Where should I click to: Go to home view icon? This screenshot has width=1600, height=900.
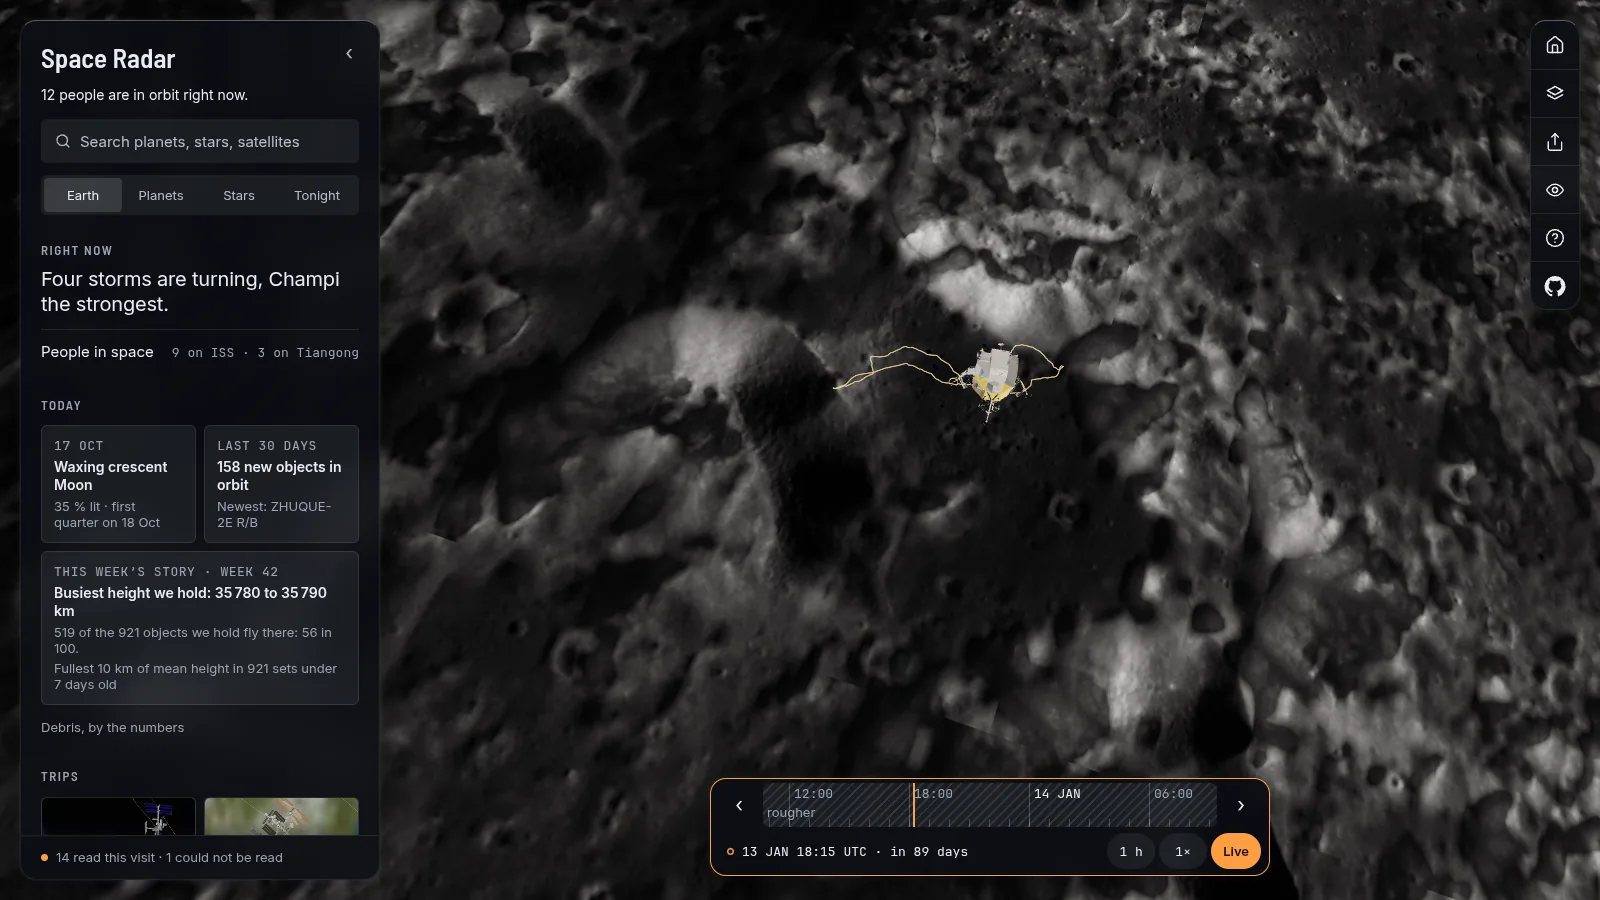(x=1555, y=45)
